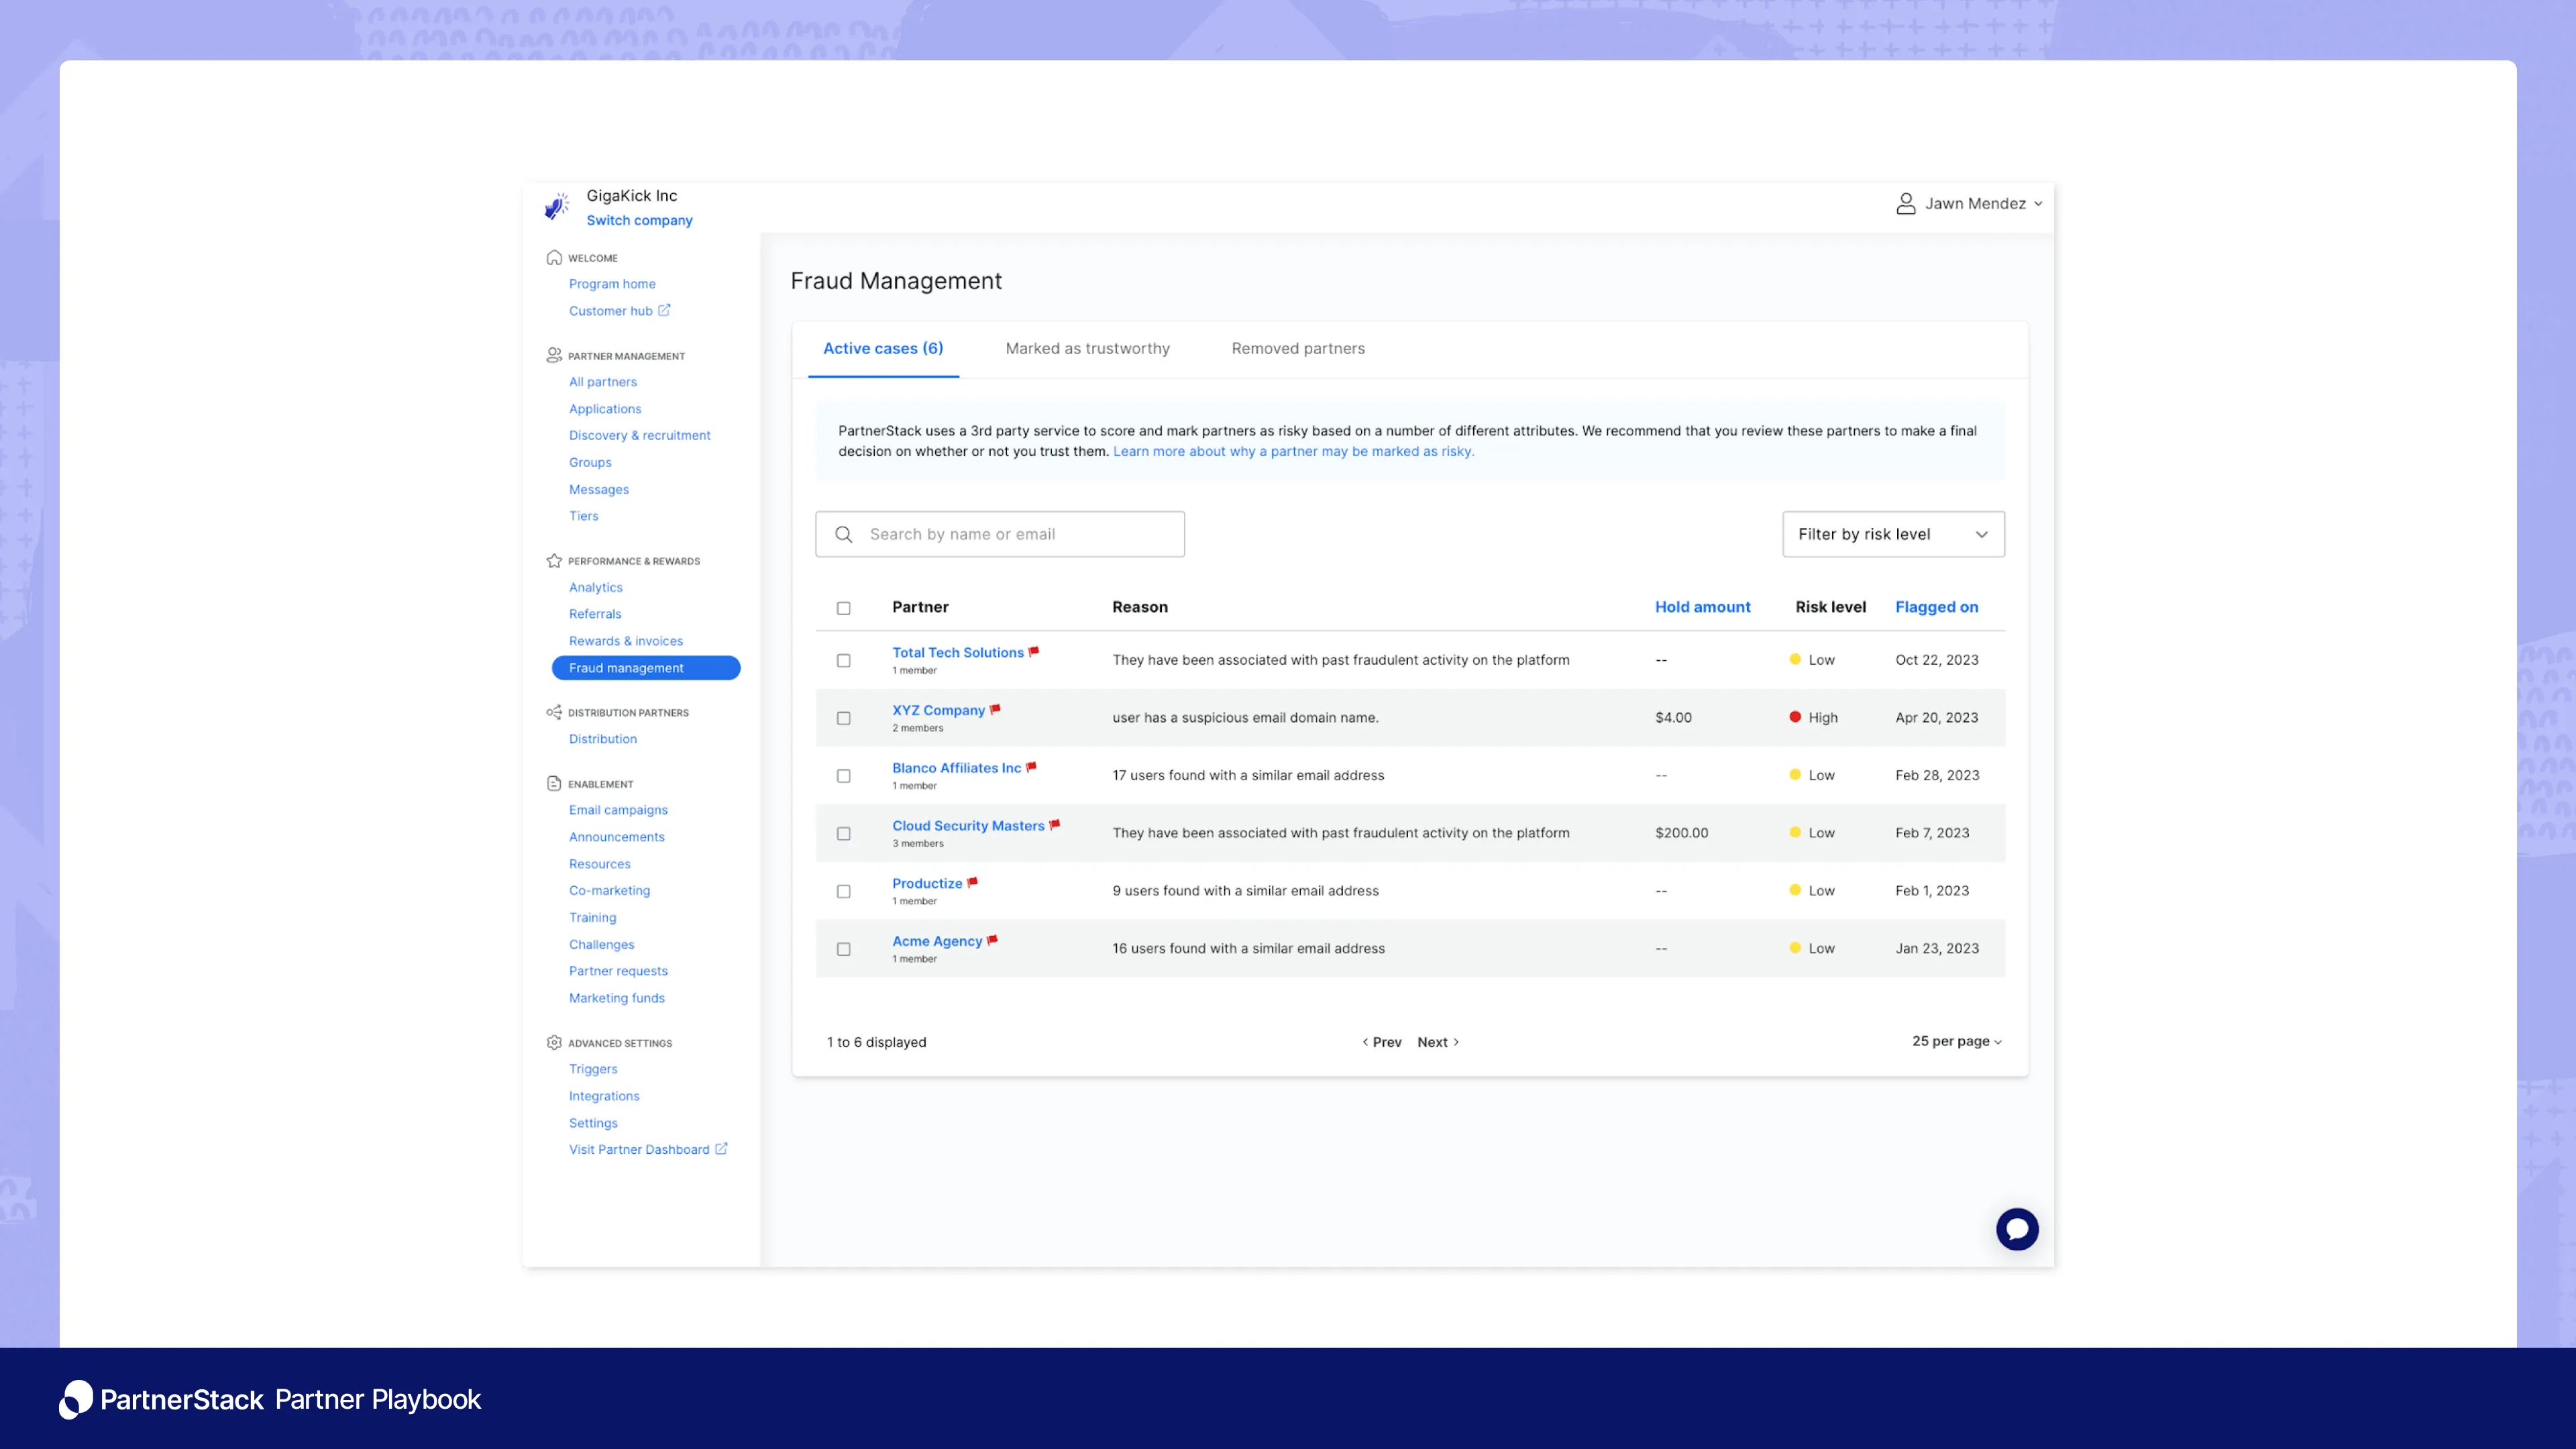
Task: Click the Switch company link
Action: [640, 220]
